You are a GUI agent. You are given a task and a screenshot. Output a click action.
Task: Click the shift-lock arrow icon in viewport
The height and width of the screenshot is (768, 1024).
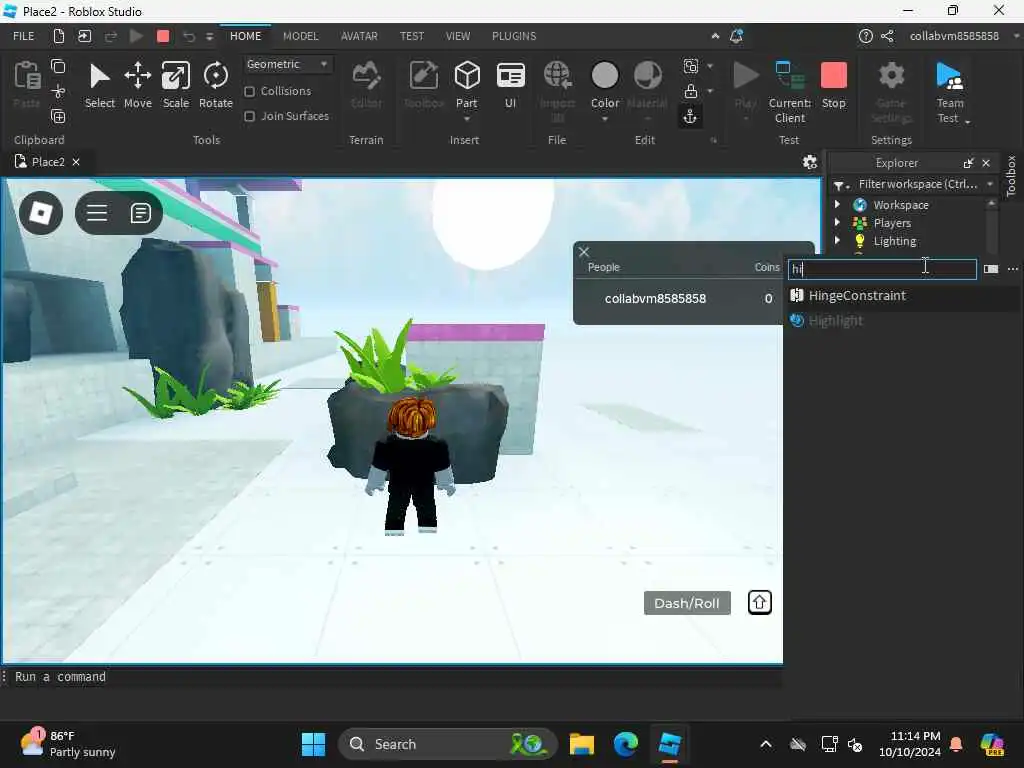pos(760,602)
